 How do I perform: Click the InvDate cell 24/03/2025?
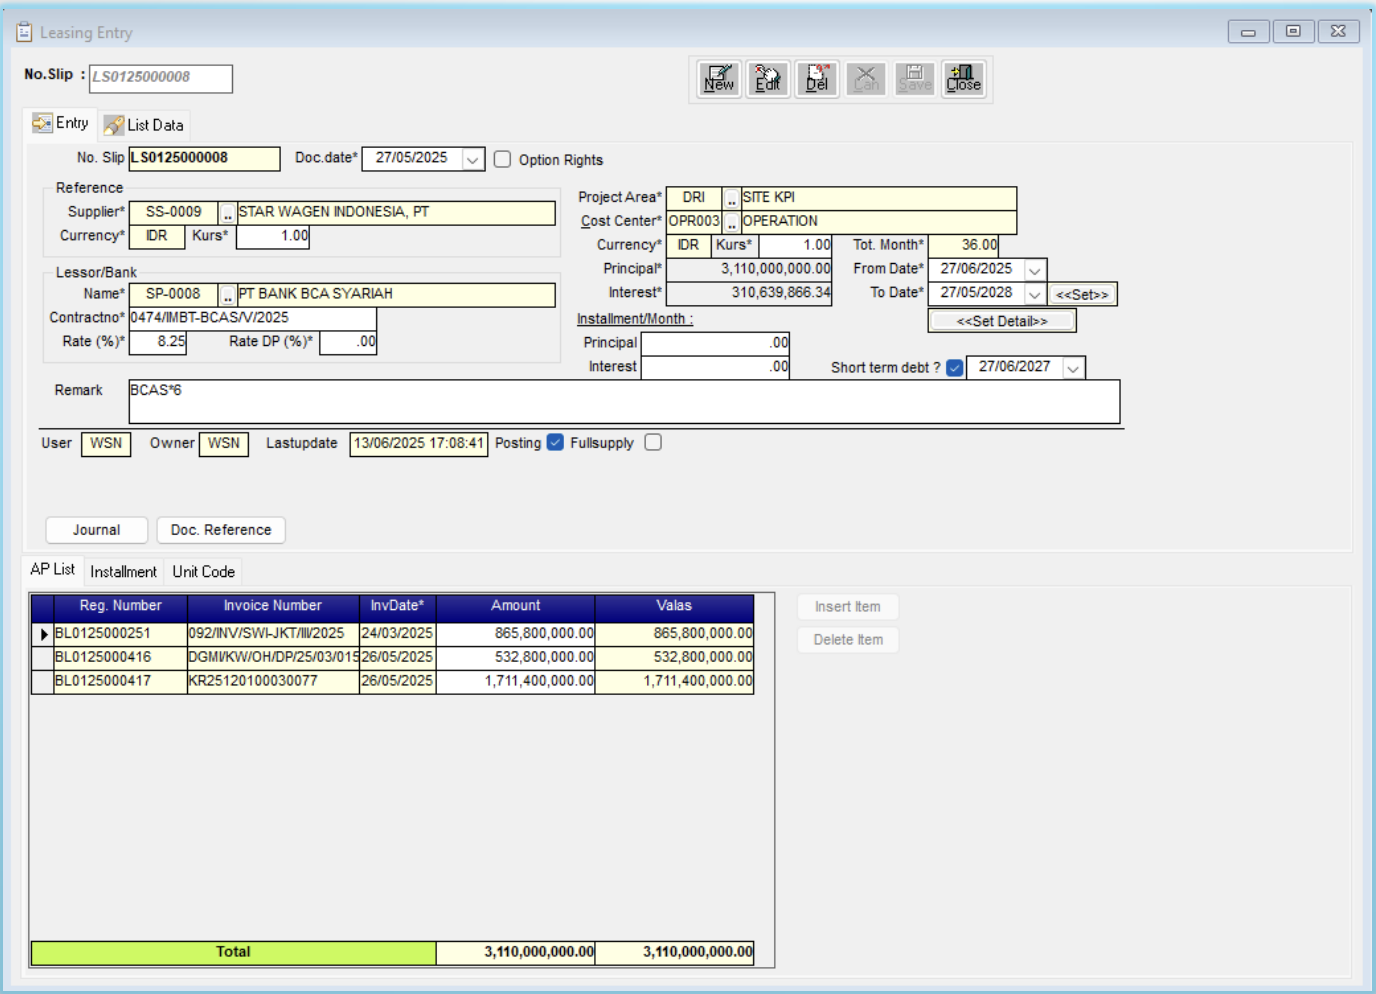point(398,634)
